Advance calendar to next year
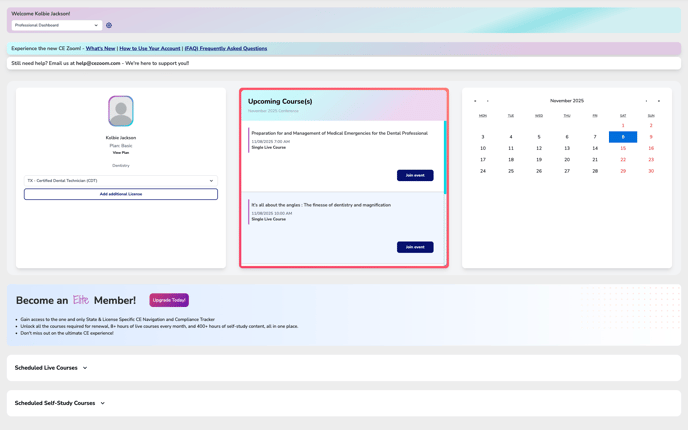This screenshot has height=430, width=688. 659,101
